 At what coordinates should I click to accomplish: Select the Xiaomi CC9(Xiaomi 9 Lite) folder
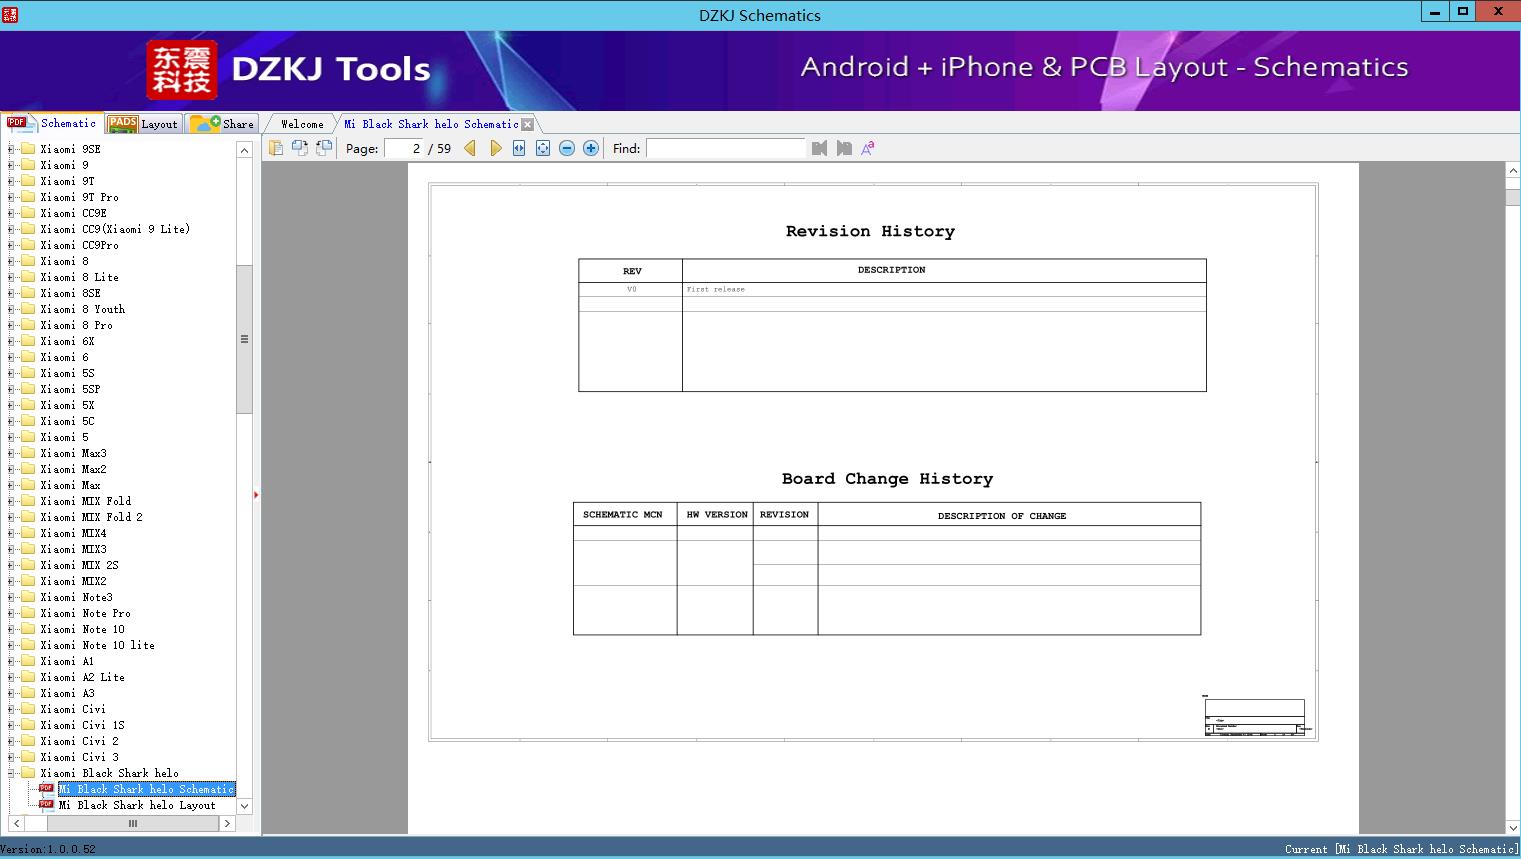click(115, 229)
